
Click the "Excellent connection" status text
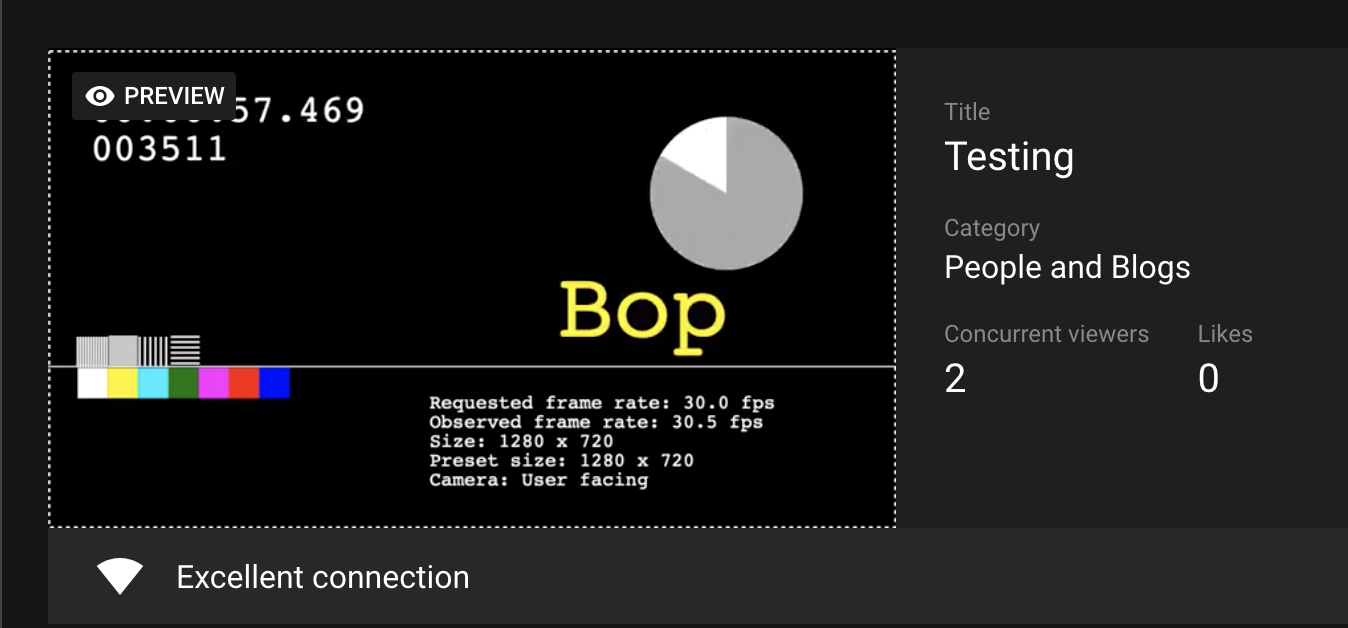322,577
